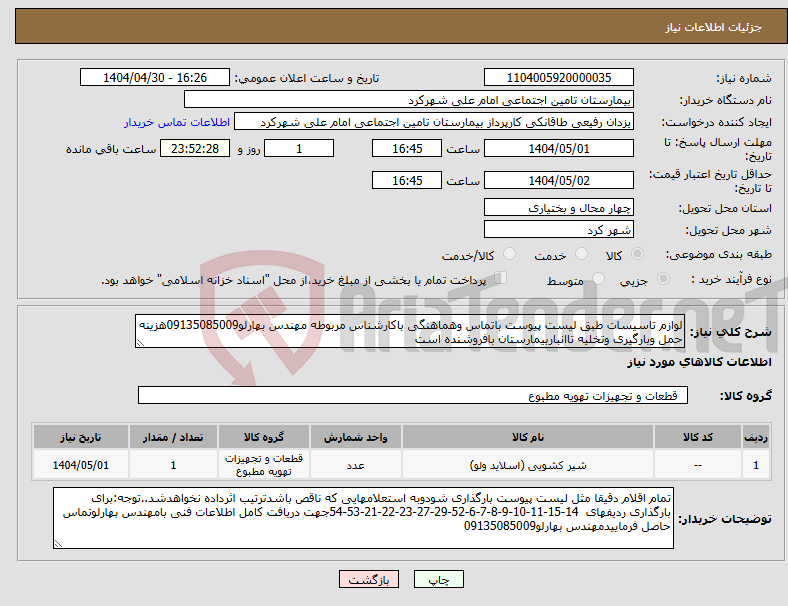
Task: Click the description area resize grip
Action: [140, 343]
